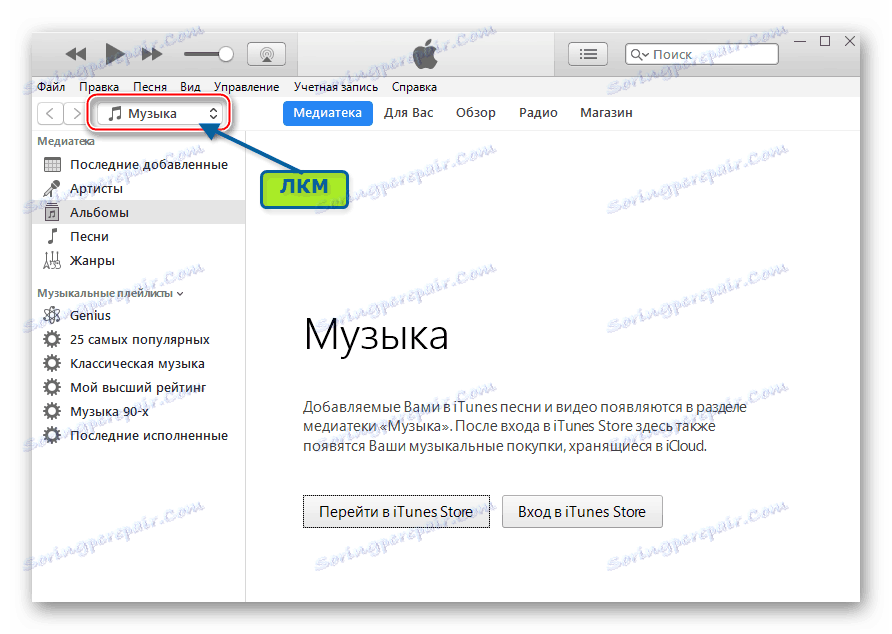Click the Genius atom icon
The image size is (892, 634).
pos(52,315)
